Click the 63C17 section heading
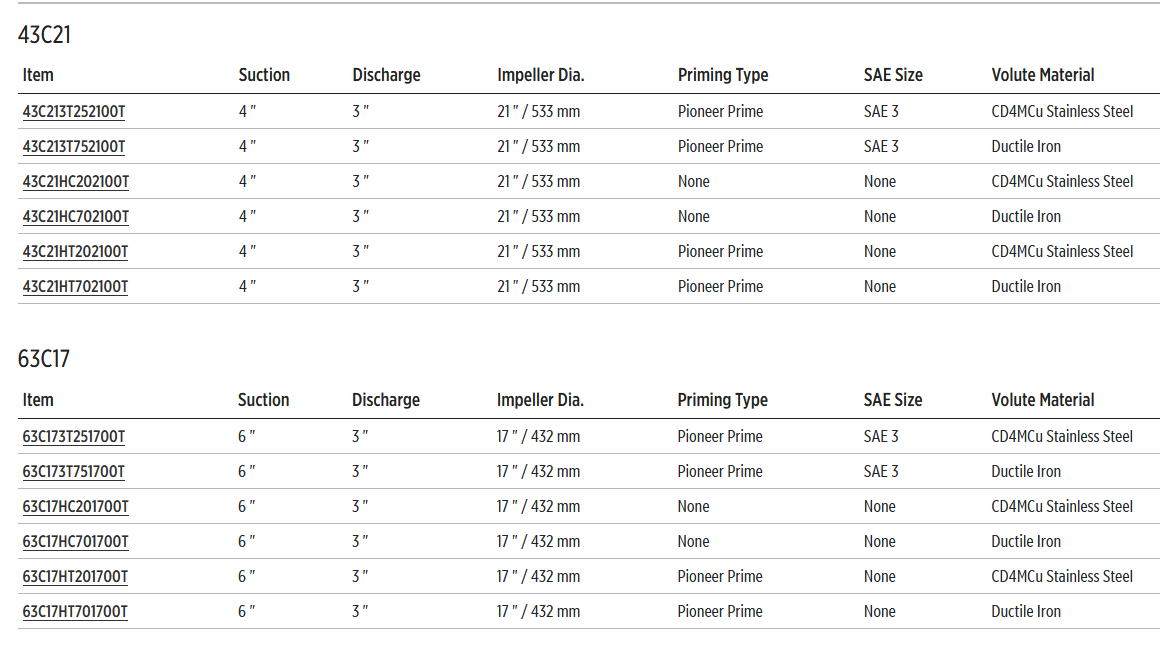 click(x=44, y=359)
